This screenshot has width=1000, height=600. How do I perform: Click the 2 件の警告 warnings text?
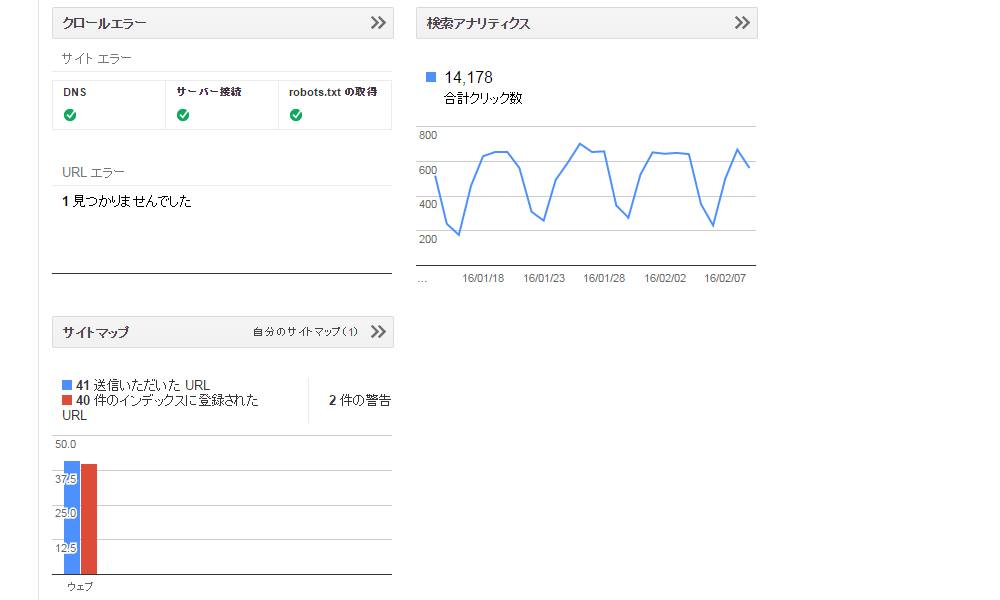tap(359, 400)
